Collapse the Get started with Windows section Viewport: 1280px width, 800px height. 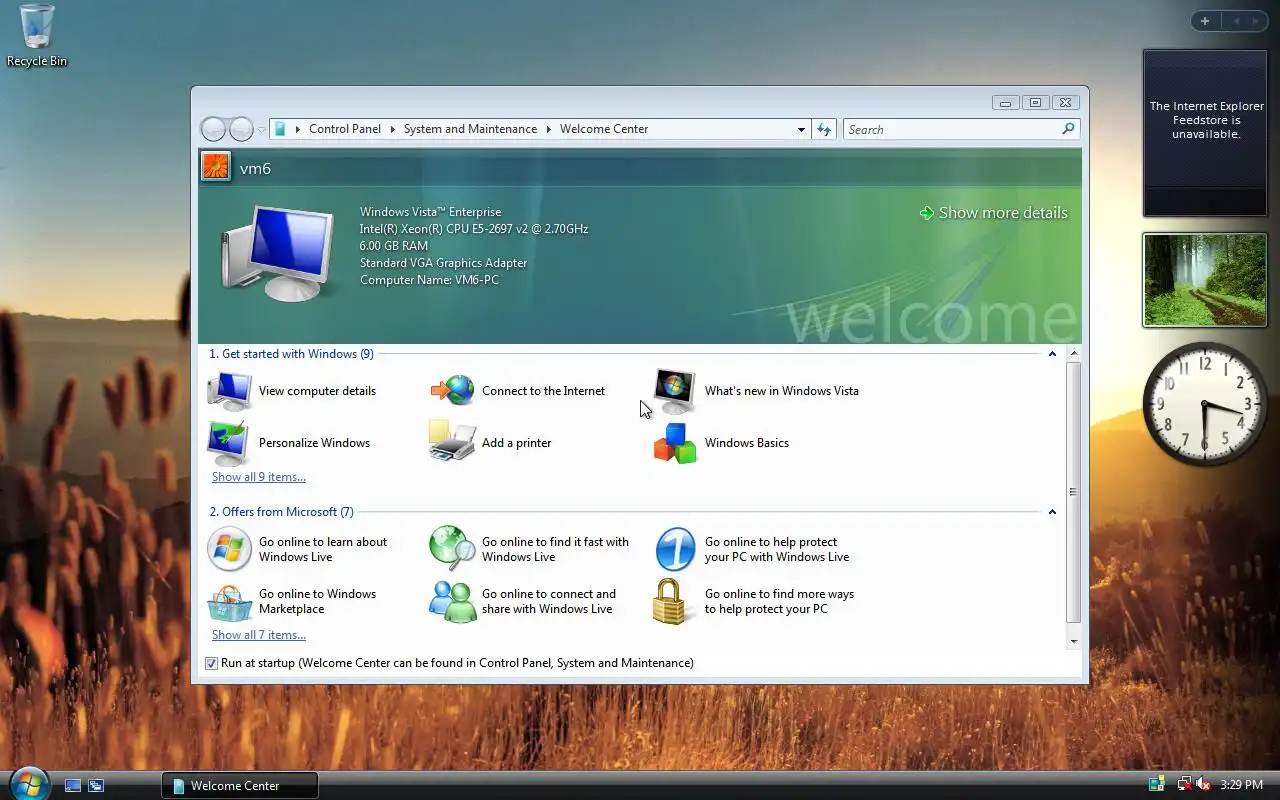[1052, 354]
